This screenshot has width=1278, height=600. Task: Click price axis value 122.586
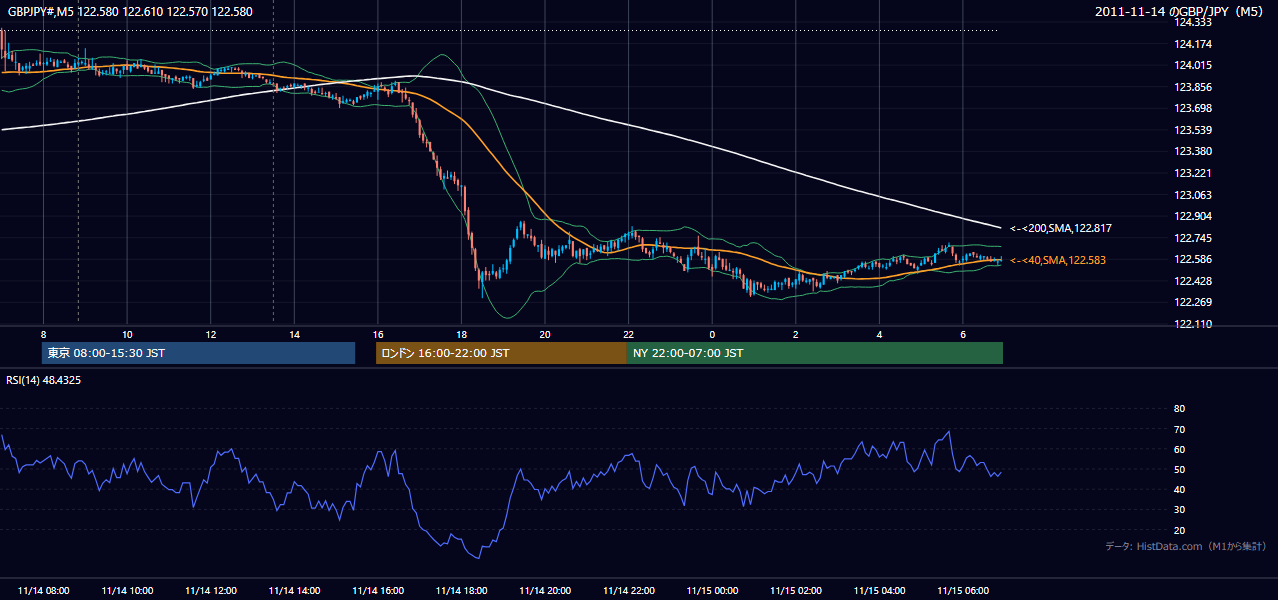[x=1193, y=259]
